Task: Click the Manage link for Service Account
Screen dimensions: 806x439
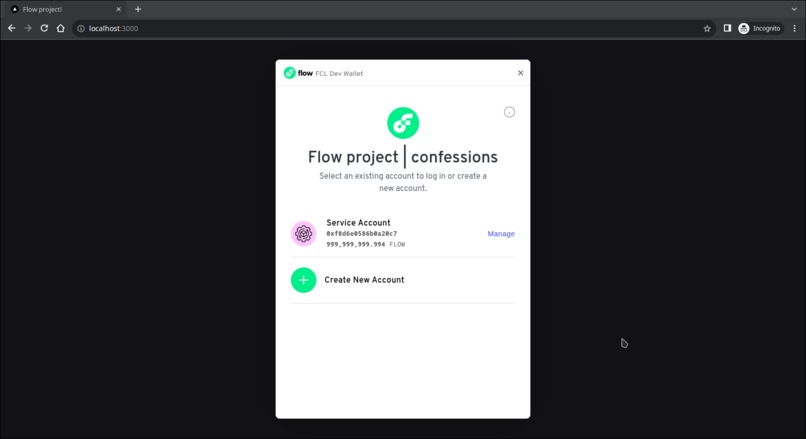Action: point(501,234)
